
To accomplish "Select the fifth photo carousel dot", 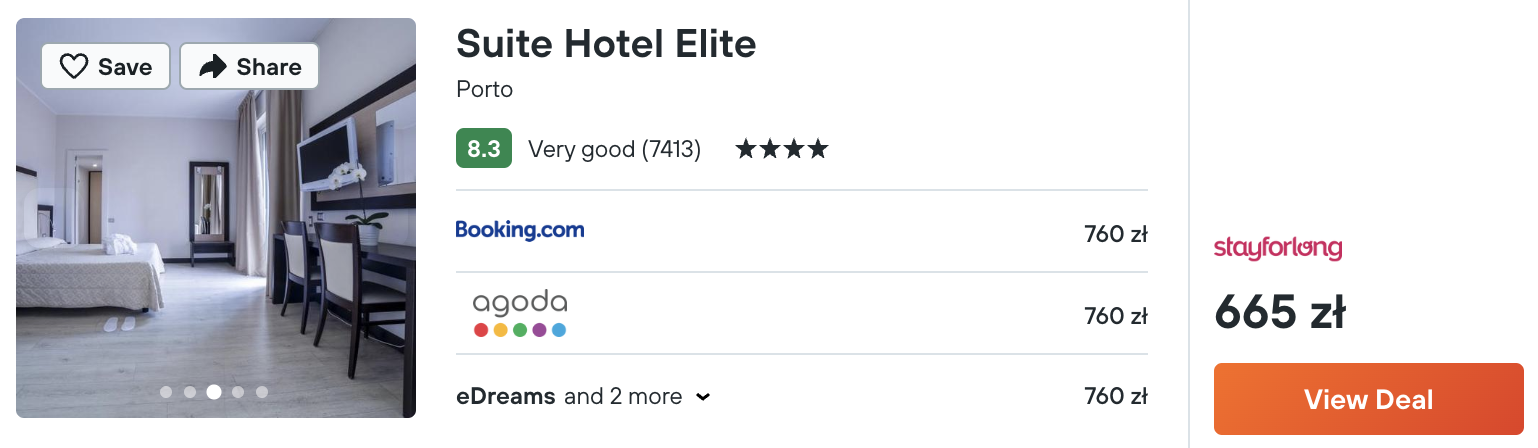I will pos(262,392).
